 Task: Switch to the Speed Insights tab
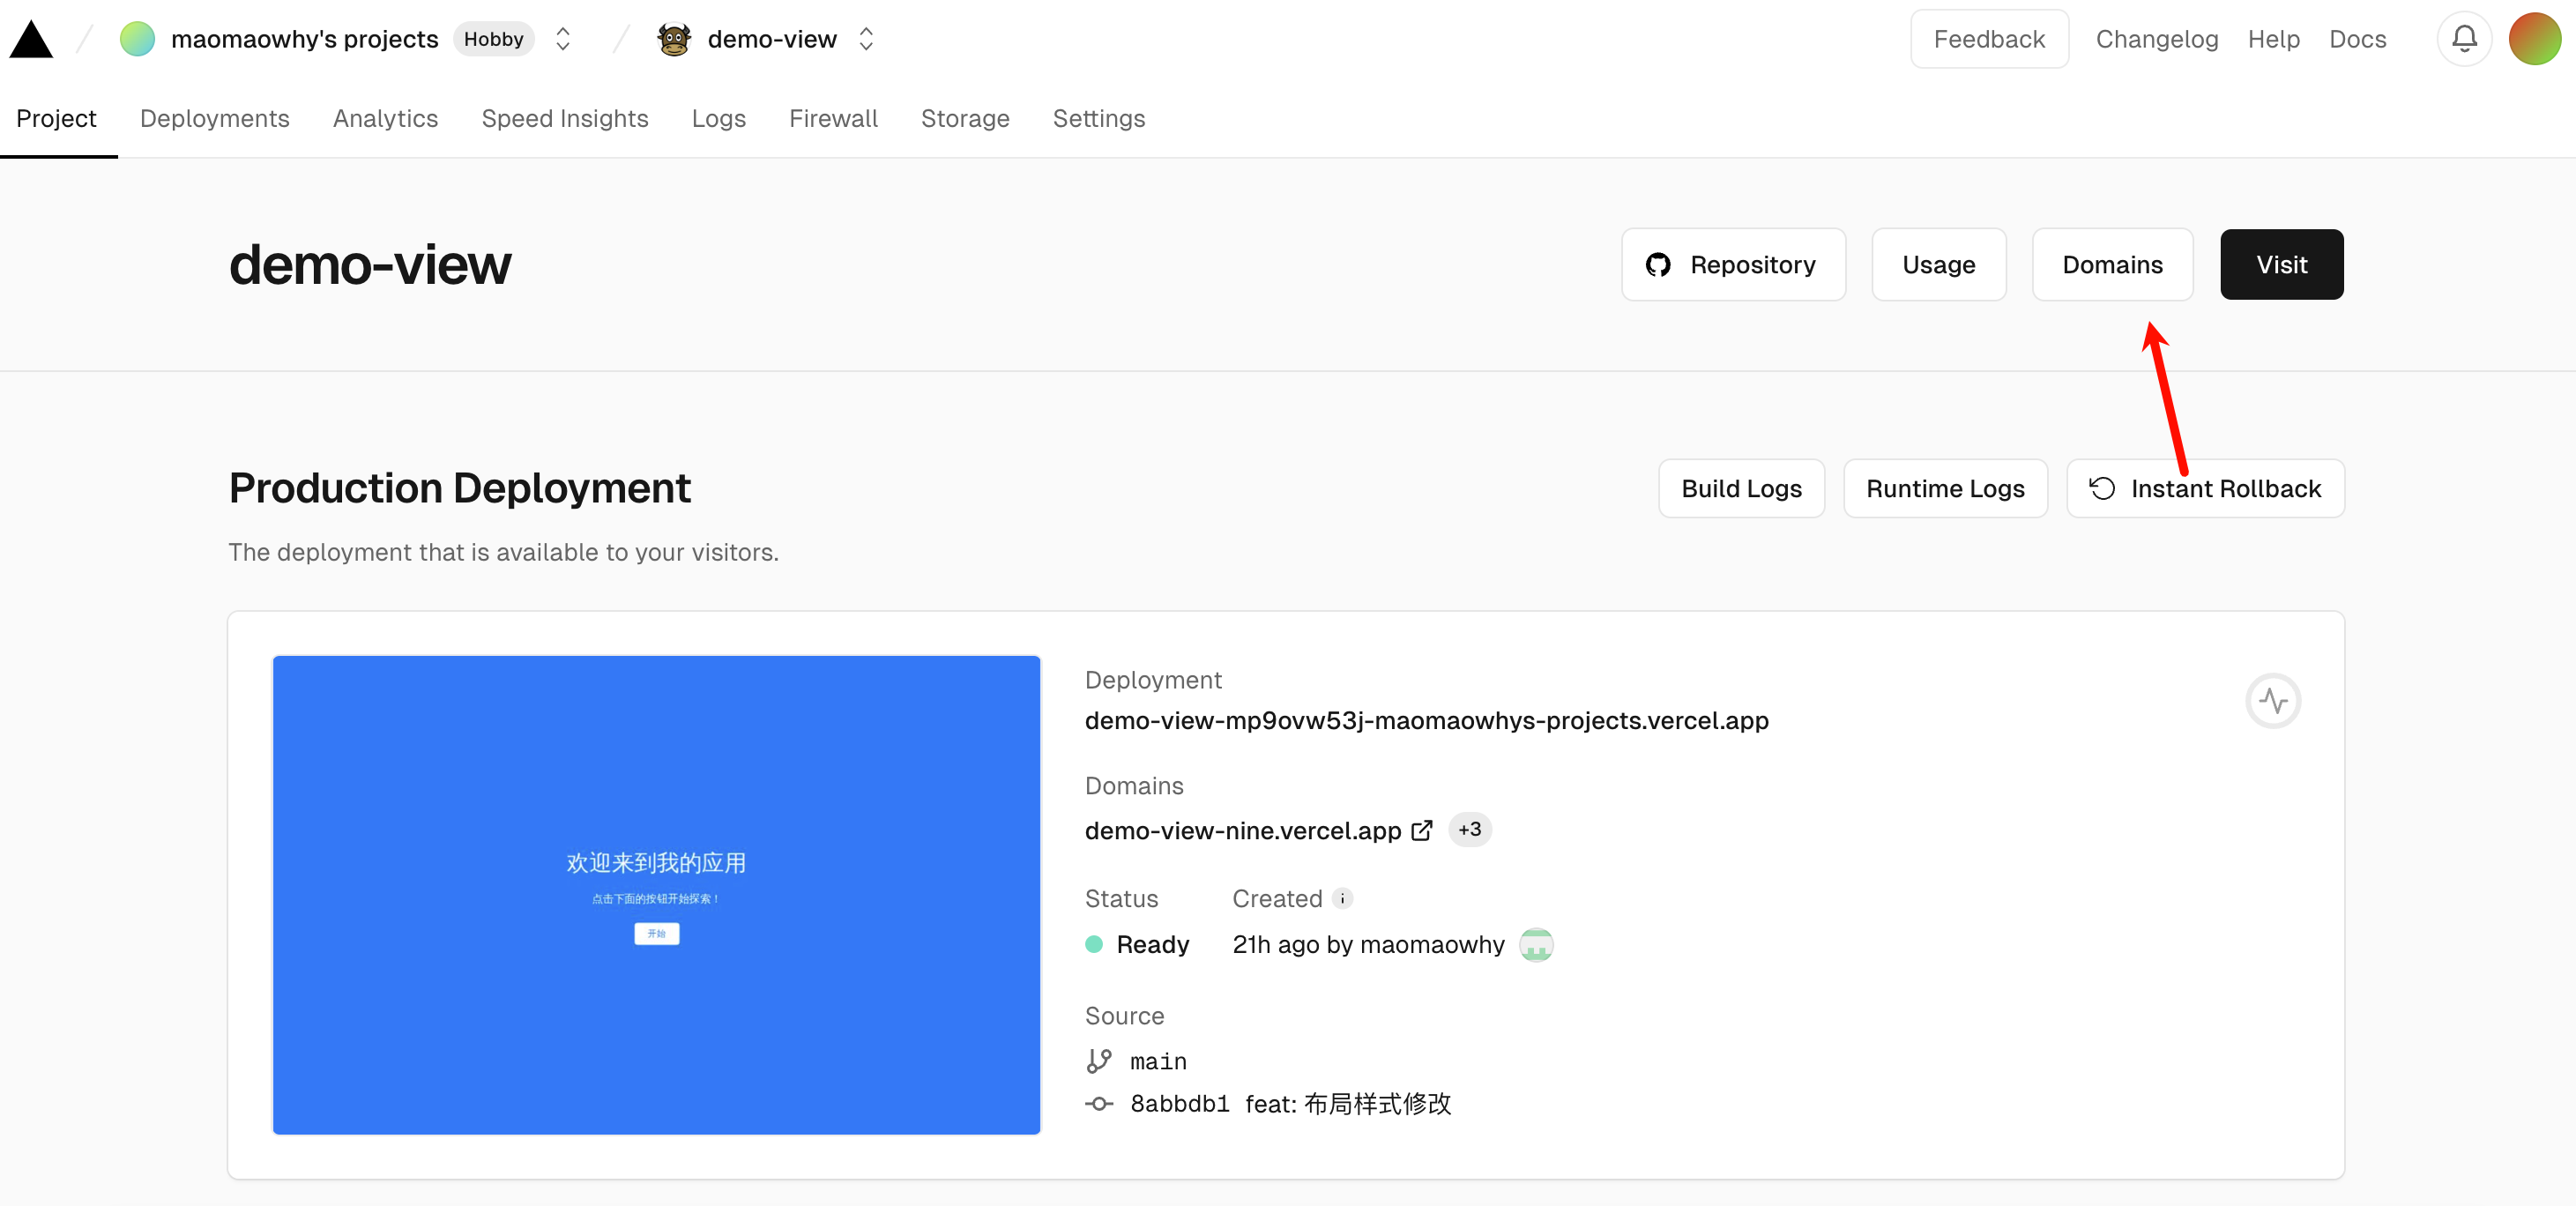point(565,118)
